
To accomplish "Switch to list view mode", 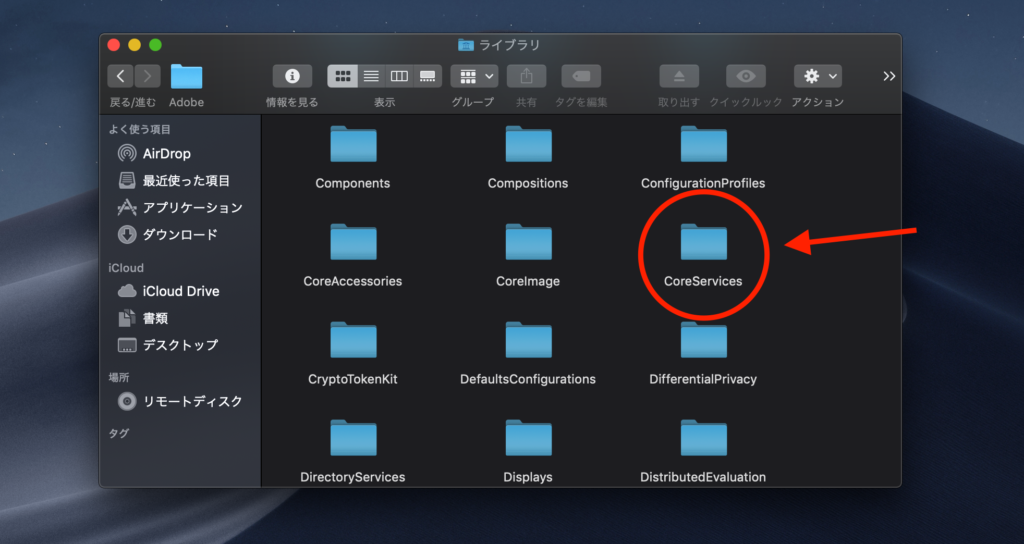I will coord(371,76).
